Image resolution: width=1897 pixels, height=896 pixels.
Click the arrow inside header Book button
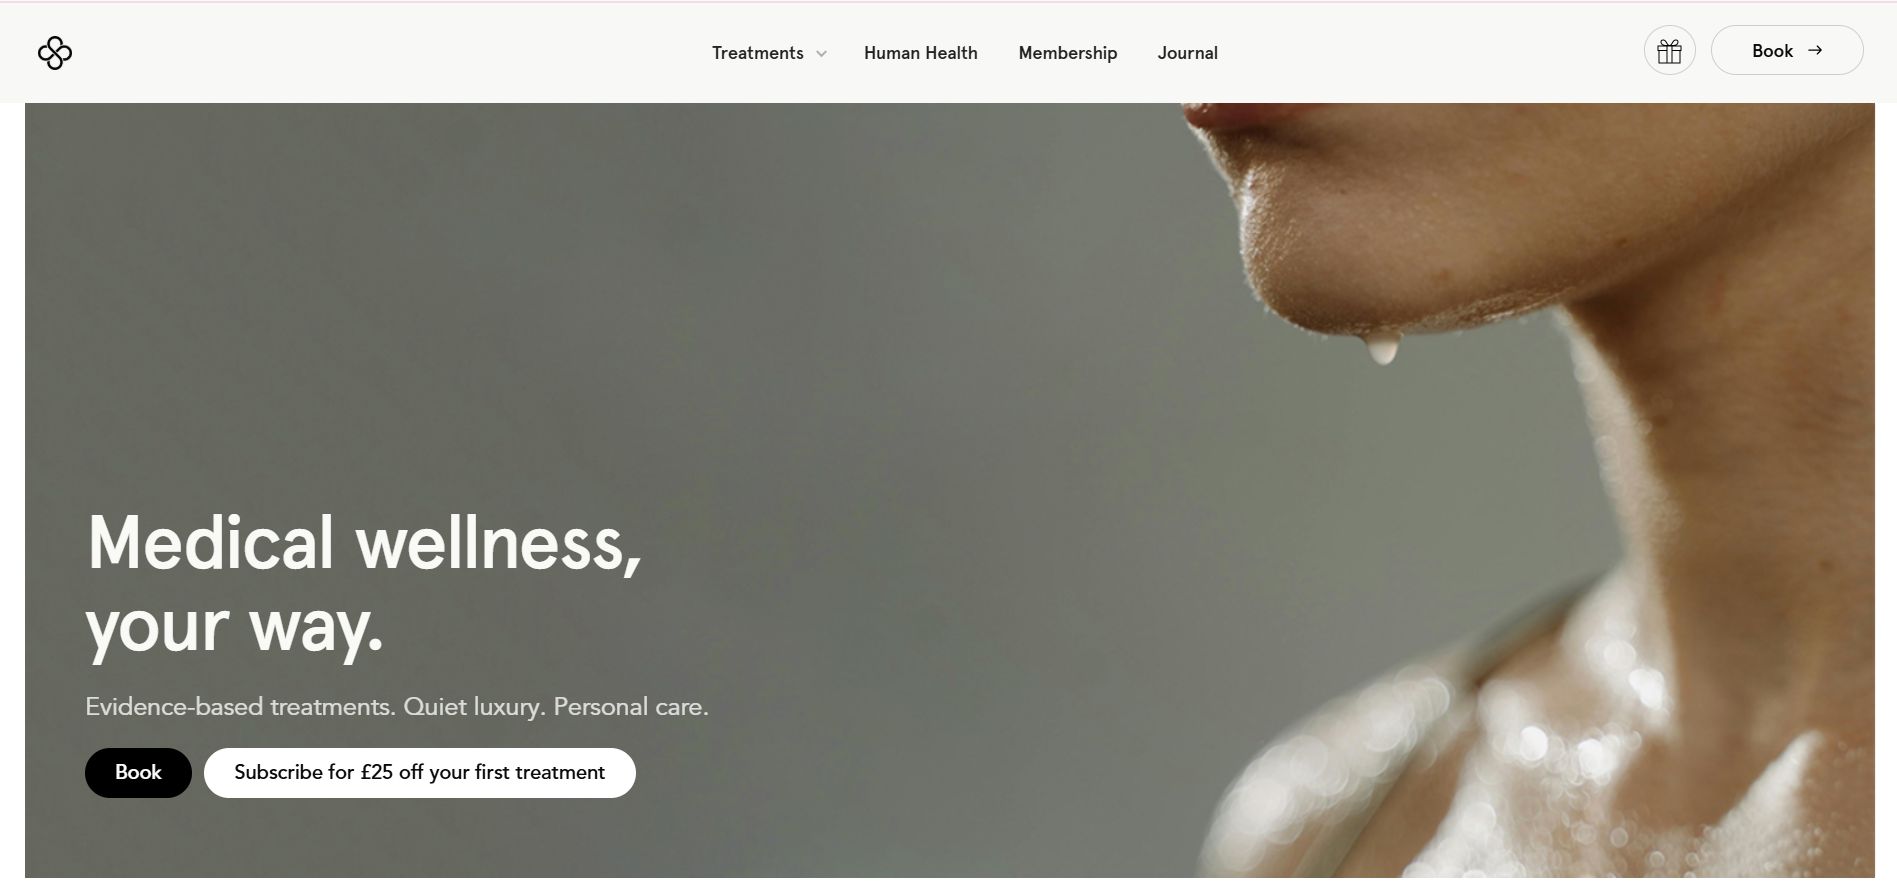coord(1815,50)
